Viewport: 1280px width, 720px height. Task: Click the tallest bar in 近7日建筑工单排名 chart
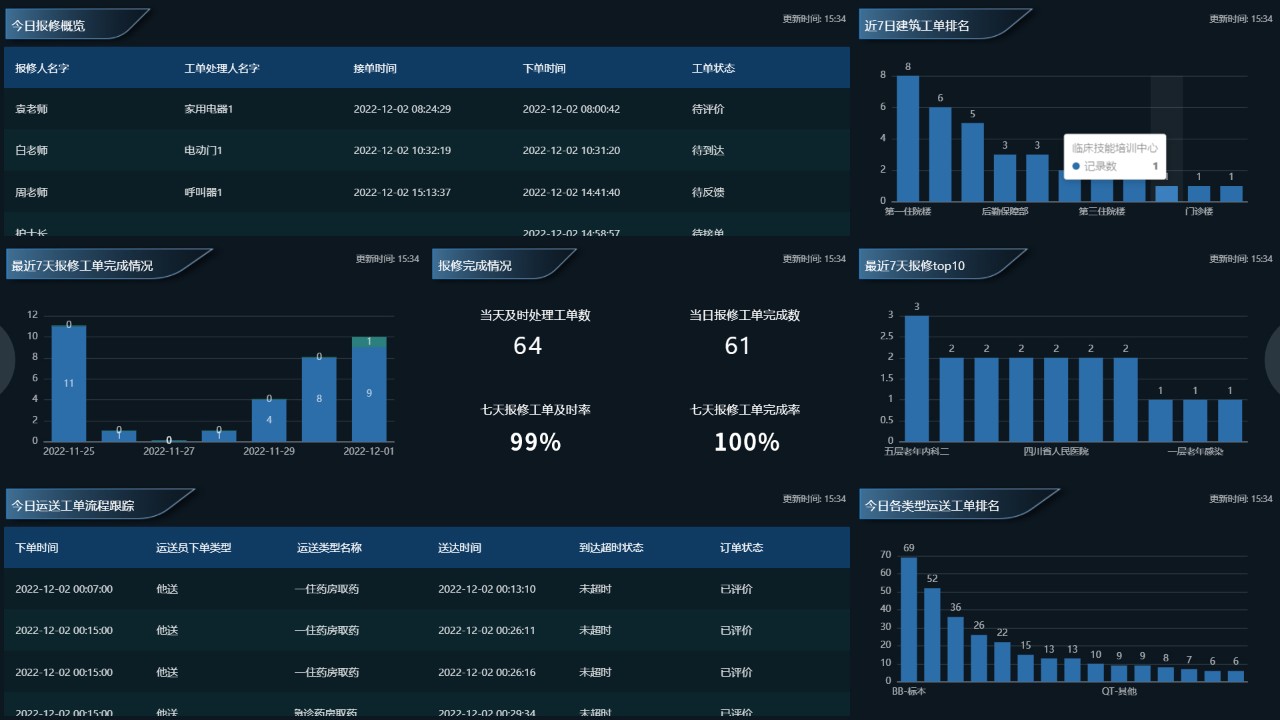[907, 139]
